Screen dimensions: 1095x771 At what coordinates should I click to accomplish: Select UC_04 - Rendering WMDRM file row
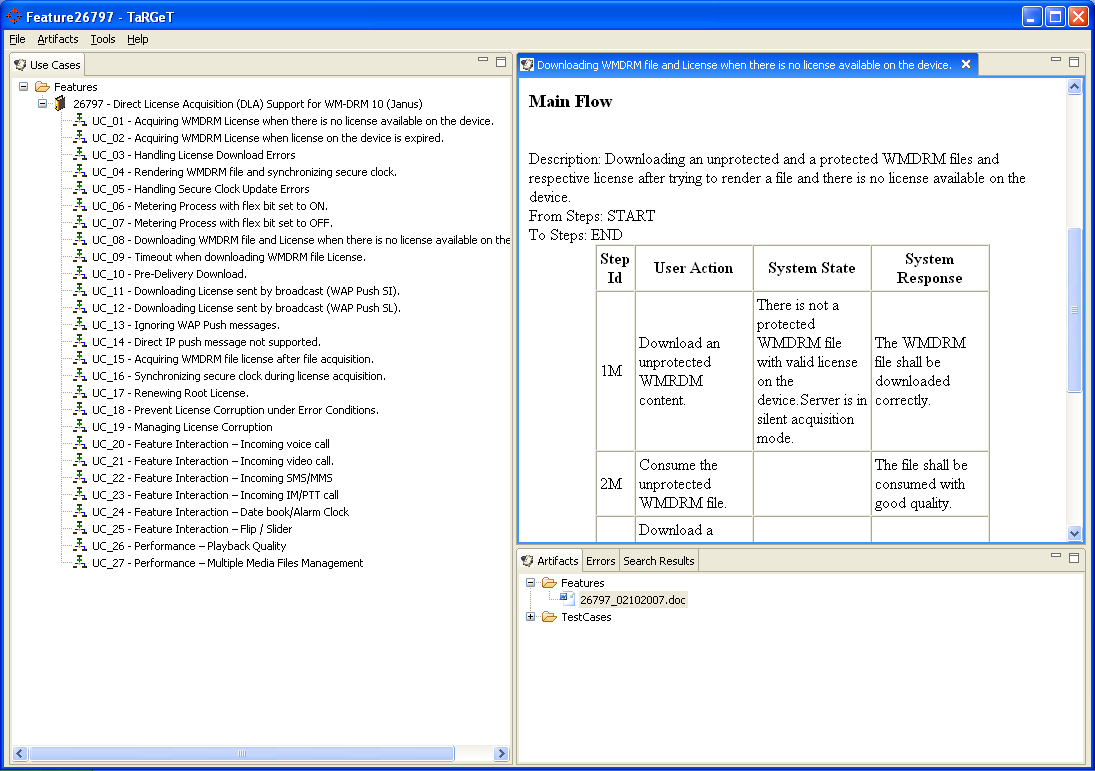pyautogui.click(x=244, y=172)
